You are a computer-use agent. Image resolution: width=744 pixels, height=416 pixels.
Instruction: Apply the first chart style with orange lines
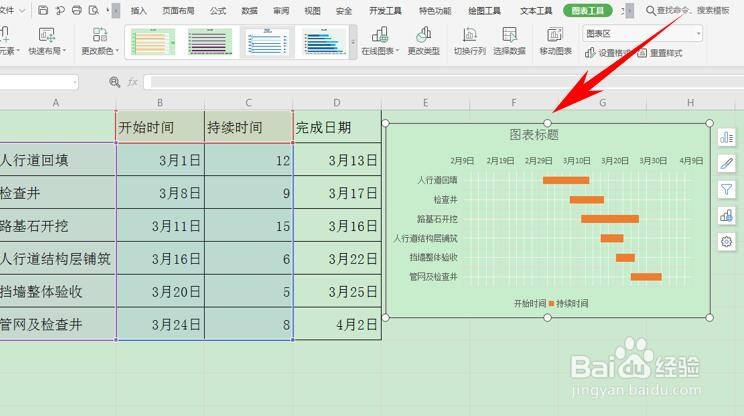tap(153, 42)
